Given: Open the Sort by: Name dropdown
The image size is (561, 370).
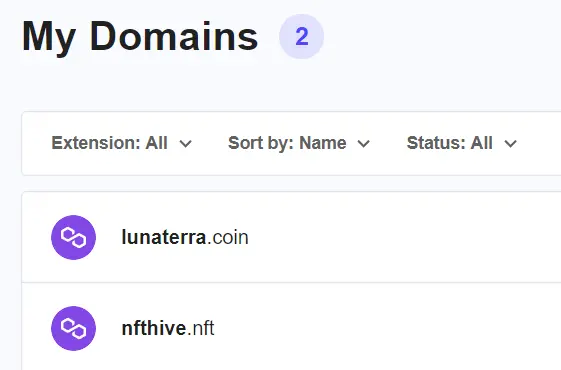Looking at the screenshot, I should [x=299, y=143].
